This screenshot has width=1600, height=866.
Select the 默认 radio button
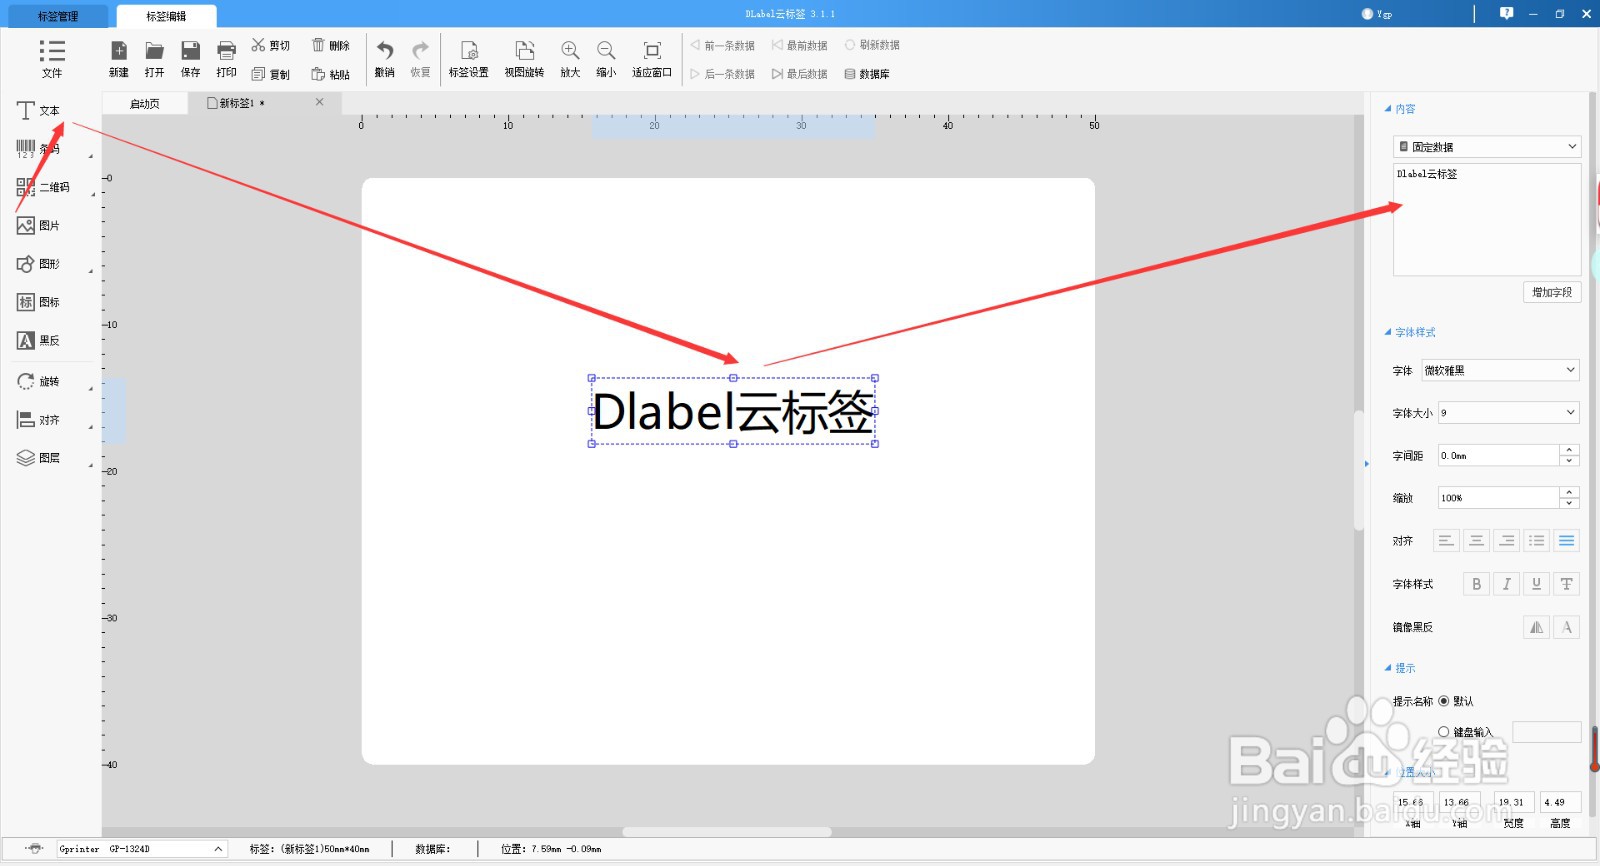pos(1443,701)
